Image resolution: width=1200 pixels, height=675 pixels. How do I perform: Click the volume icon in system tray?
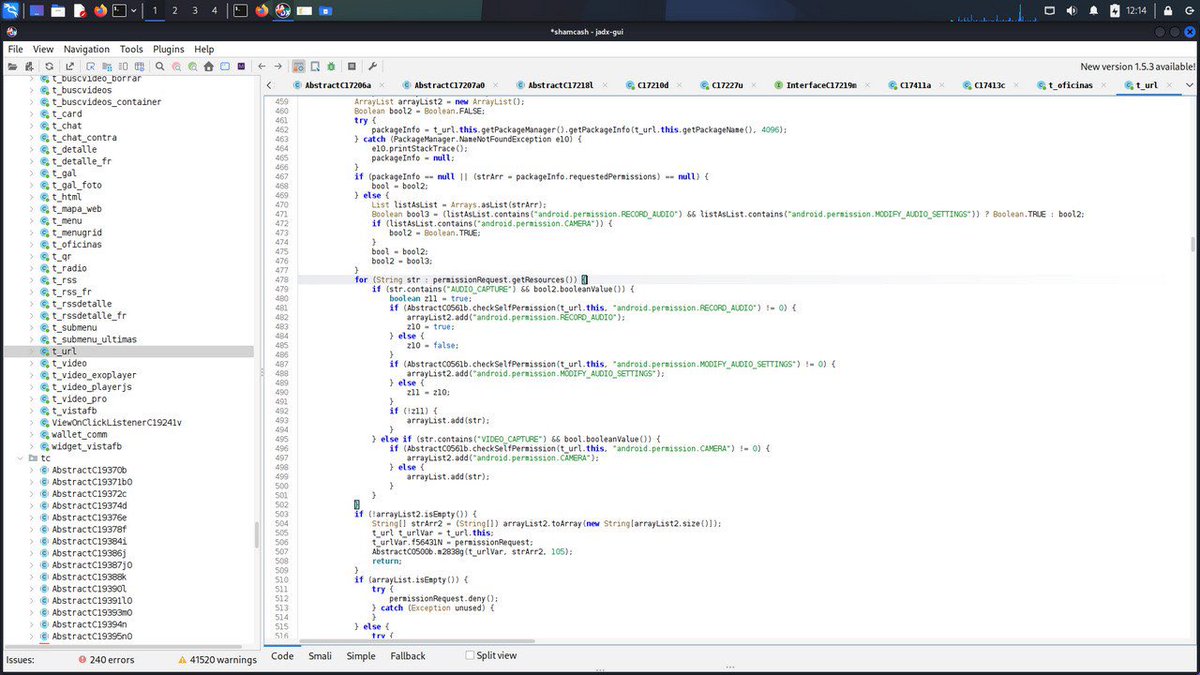tap(1072, 11)
